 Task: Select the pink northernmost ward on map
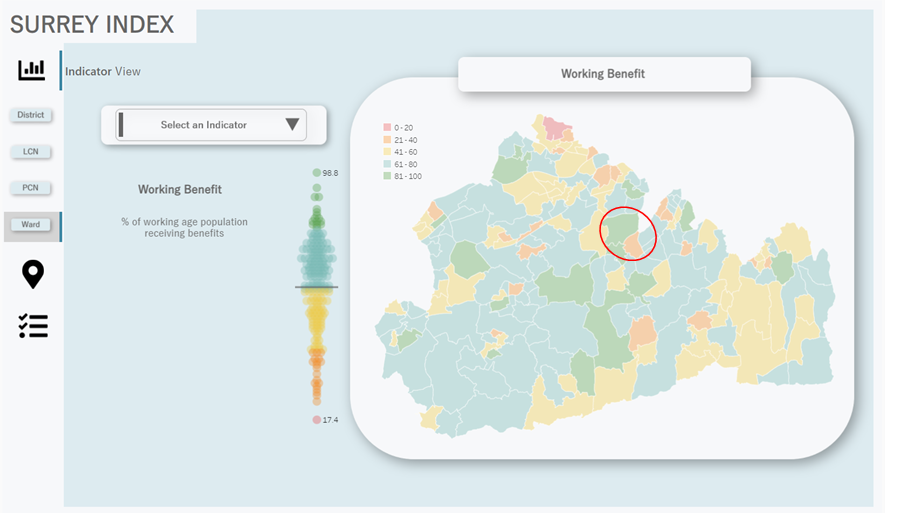point(556,128)
